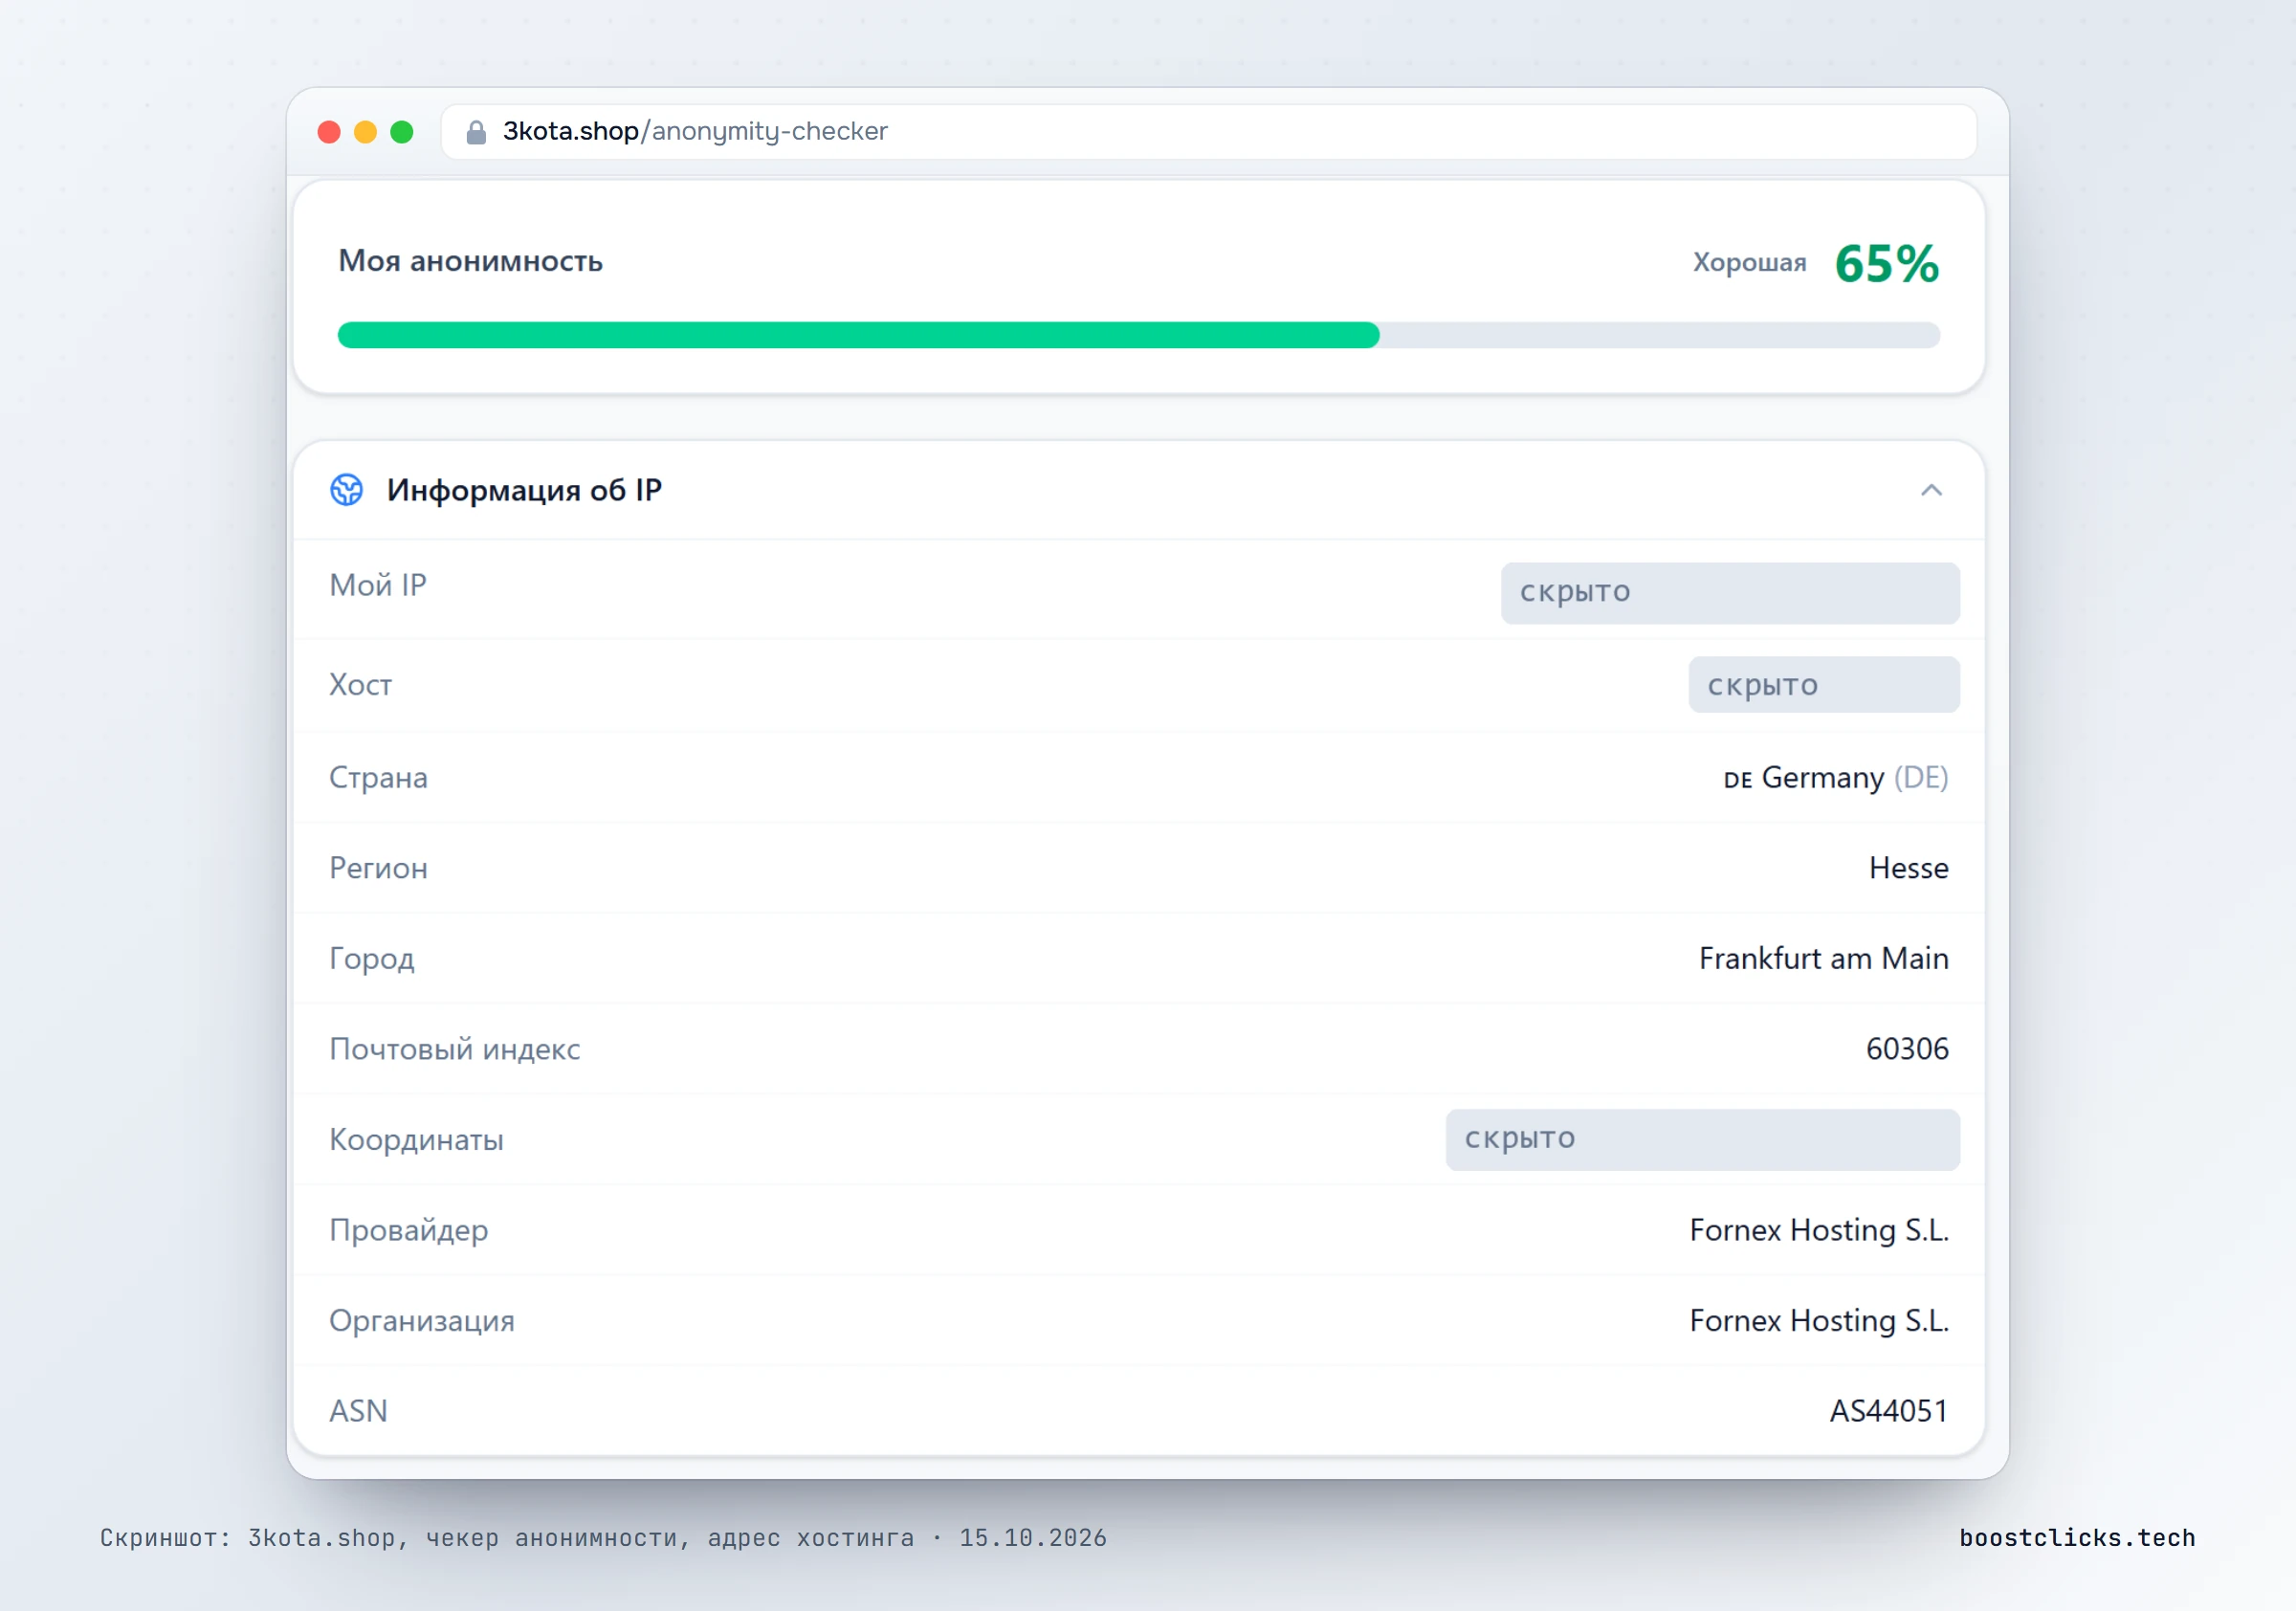Click the Хорошая rating label
Image resolution: width=2296 pixels, height=1611 pixels.
click(1749, 263)
